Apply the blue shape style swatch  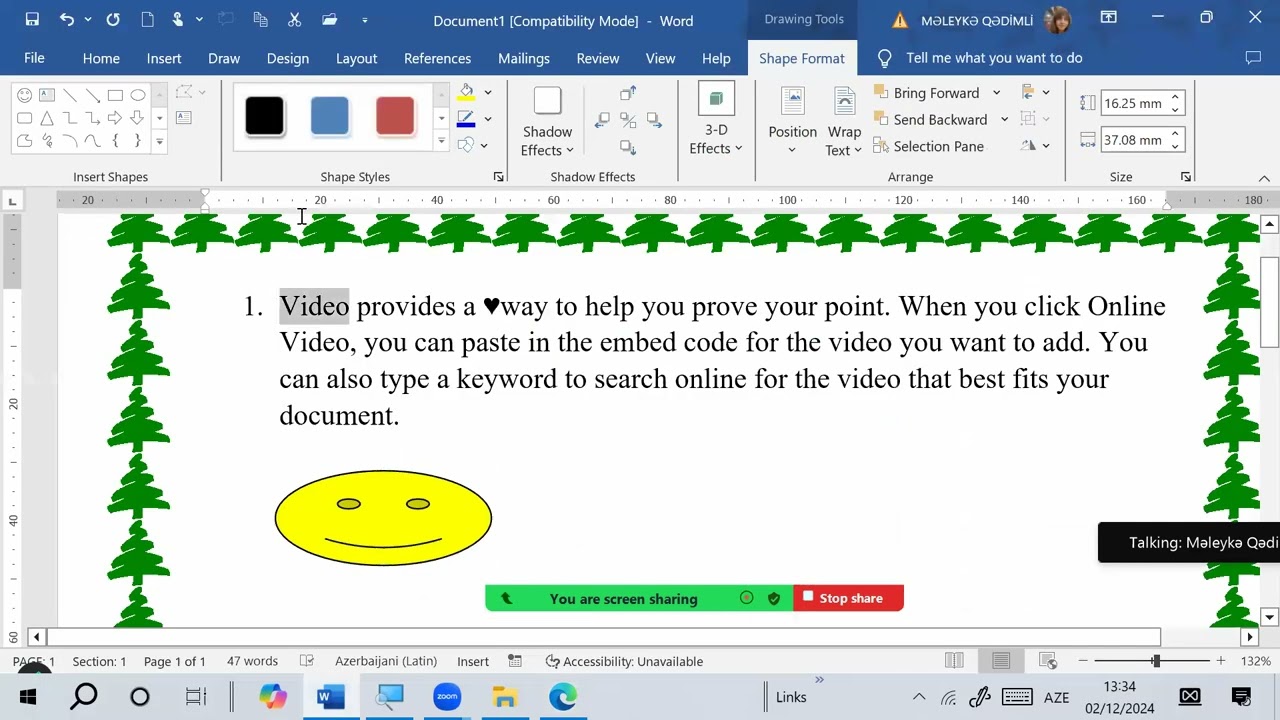tap(330, 117)
